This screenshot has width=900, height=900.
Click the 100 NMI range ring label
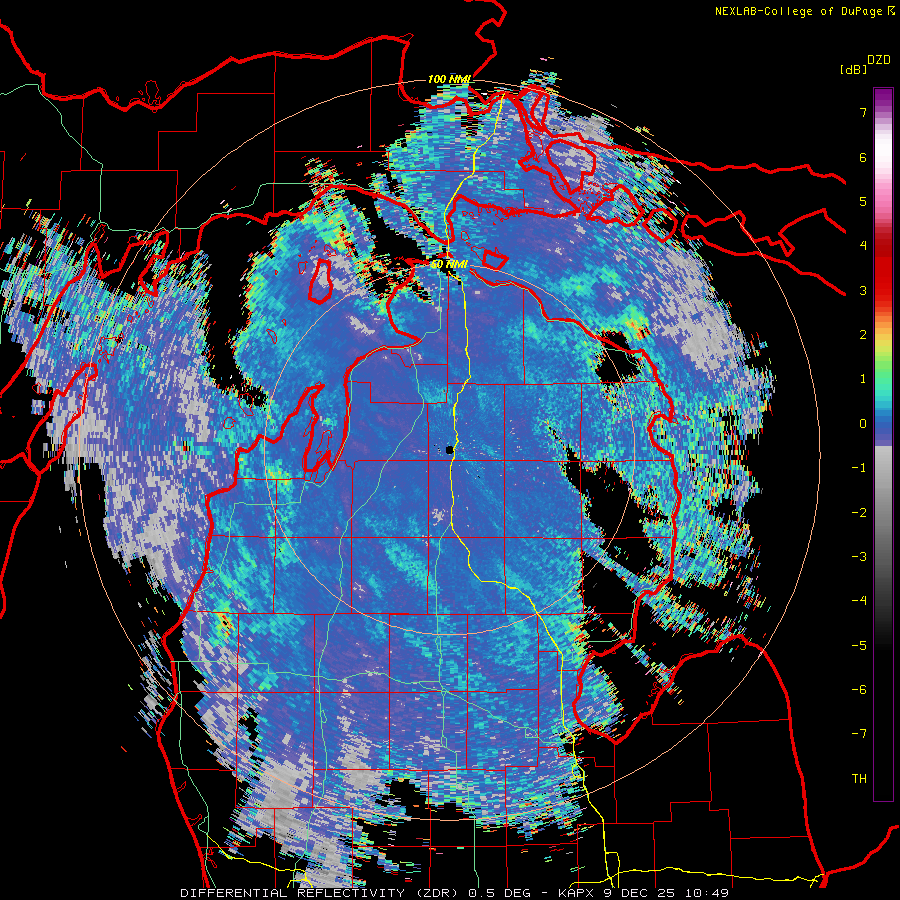pyautogui.click(x=449, y=79)
